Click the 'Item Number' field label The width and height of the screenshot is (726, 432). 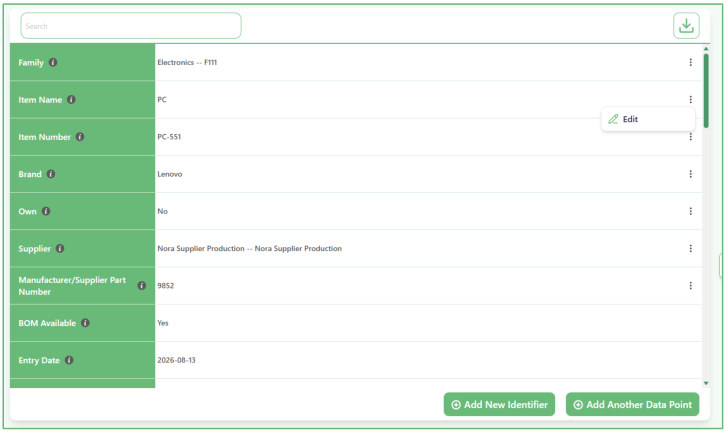point(44,137)
